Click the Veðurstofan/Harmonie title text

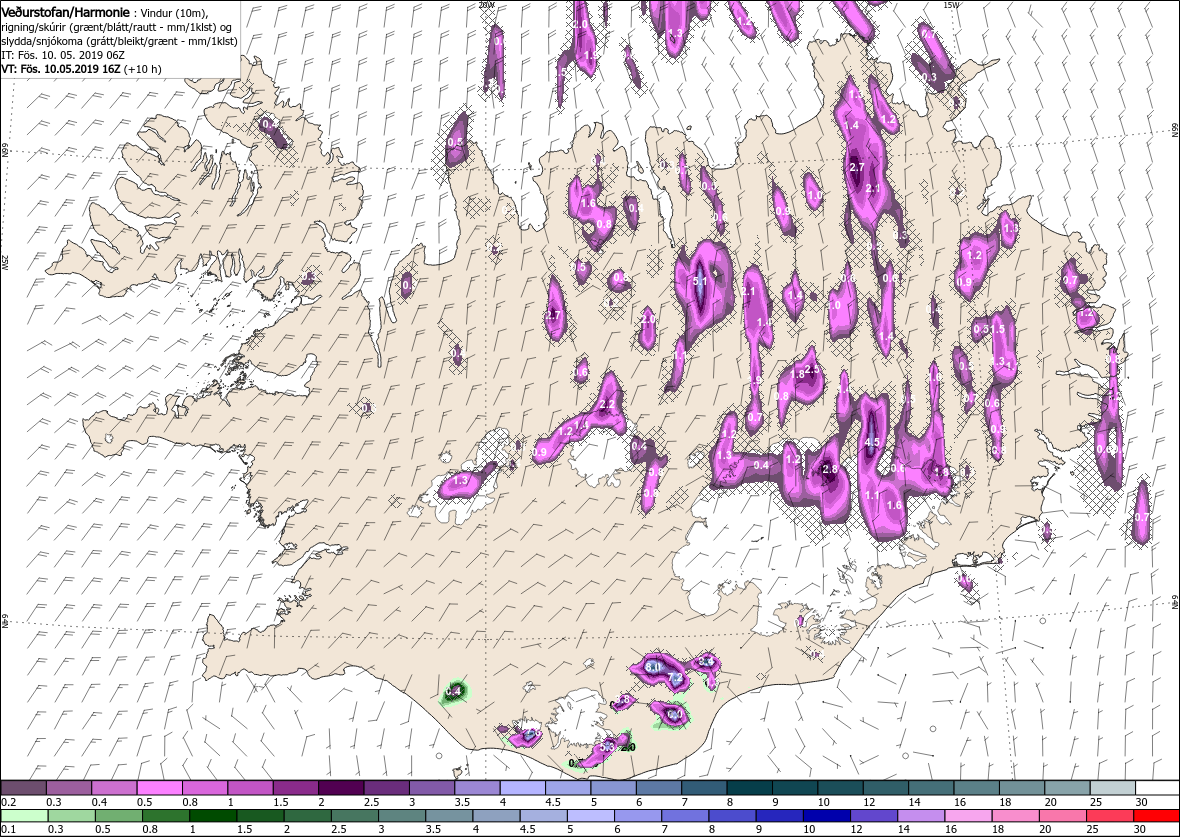coord(66,13)
